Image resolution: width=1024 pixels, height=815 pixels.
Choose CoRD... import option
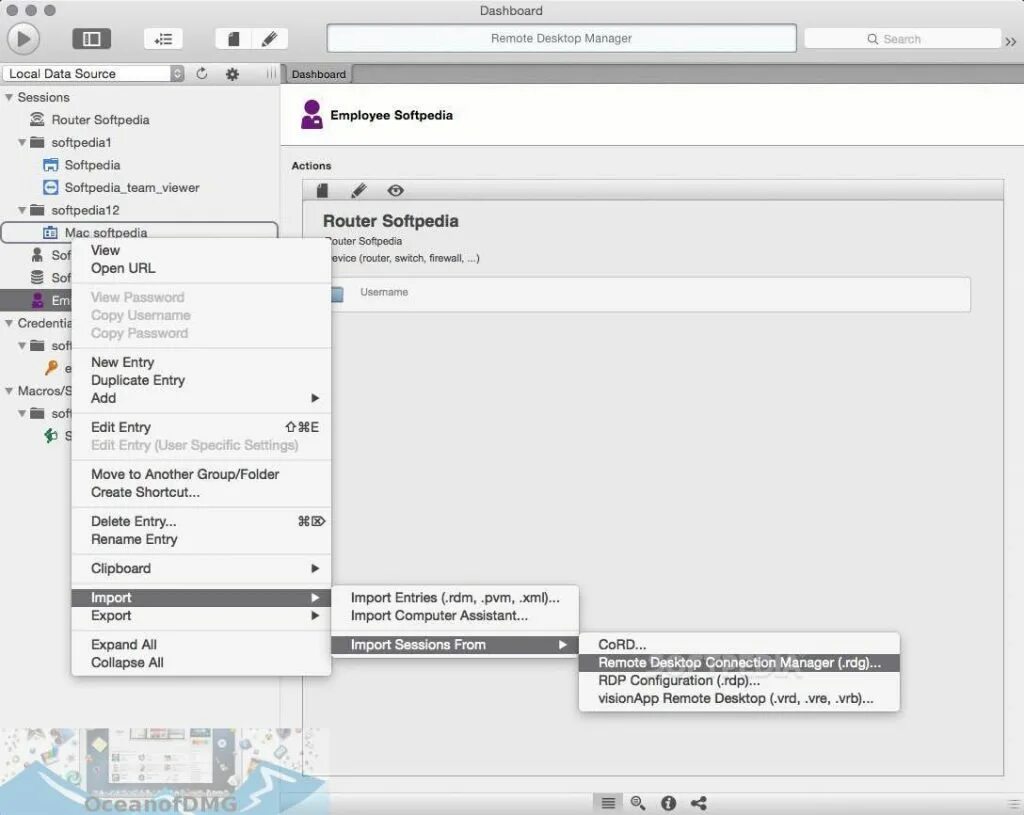click(739, 645)
